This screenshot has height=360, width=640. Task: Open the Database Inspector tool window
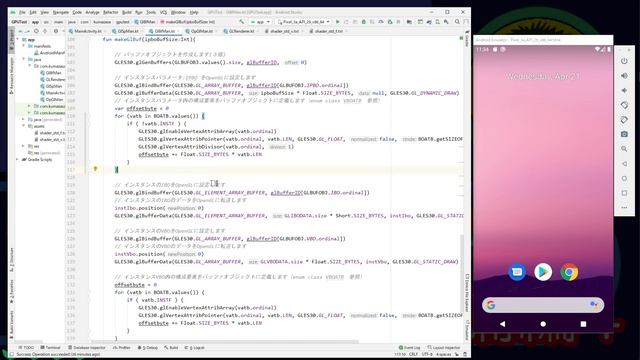click(x=87, y=347)
